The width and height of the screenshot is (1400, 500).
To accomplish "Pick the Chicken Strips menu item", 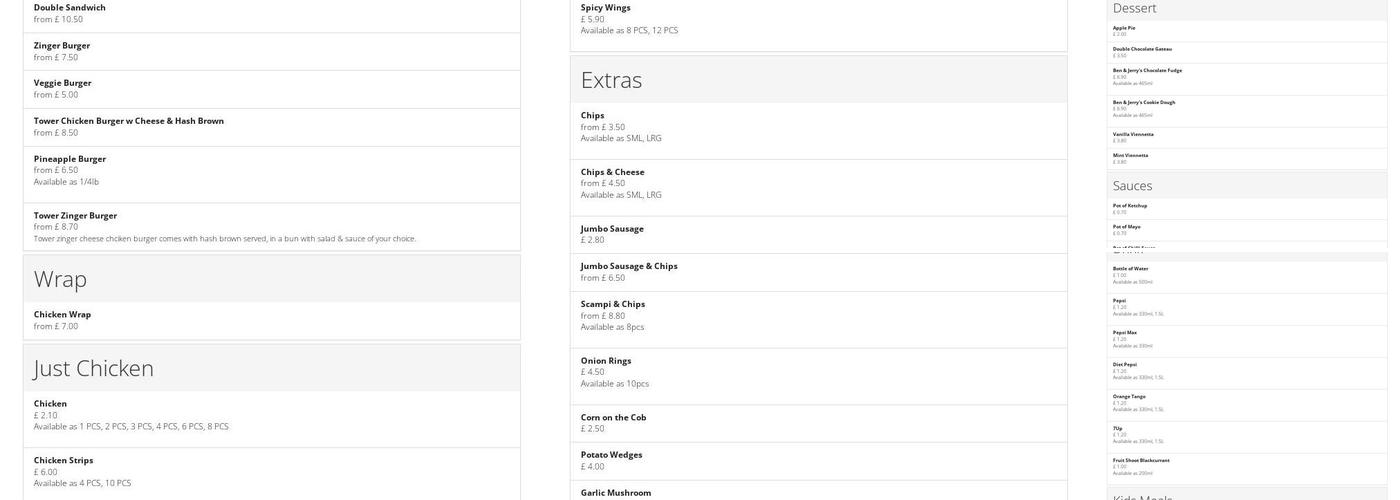I will [x=64, y=461].
